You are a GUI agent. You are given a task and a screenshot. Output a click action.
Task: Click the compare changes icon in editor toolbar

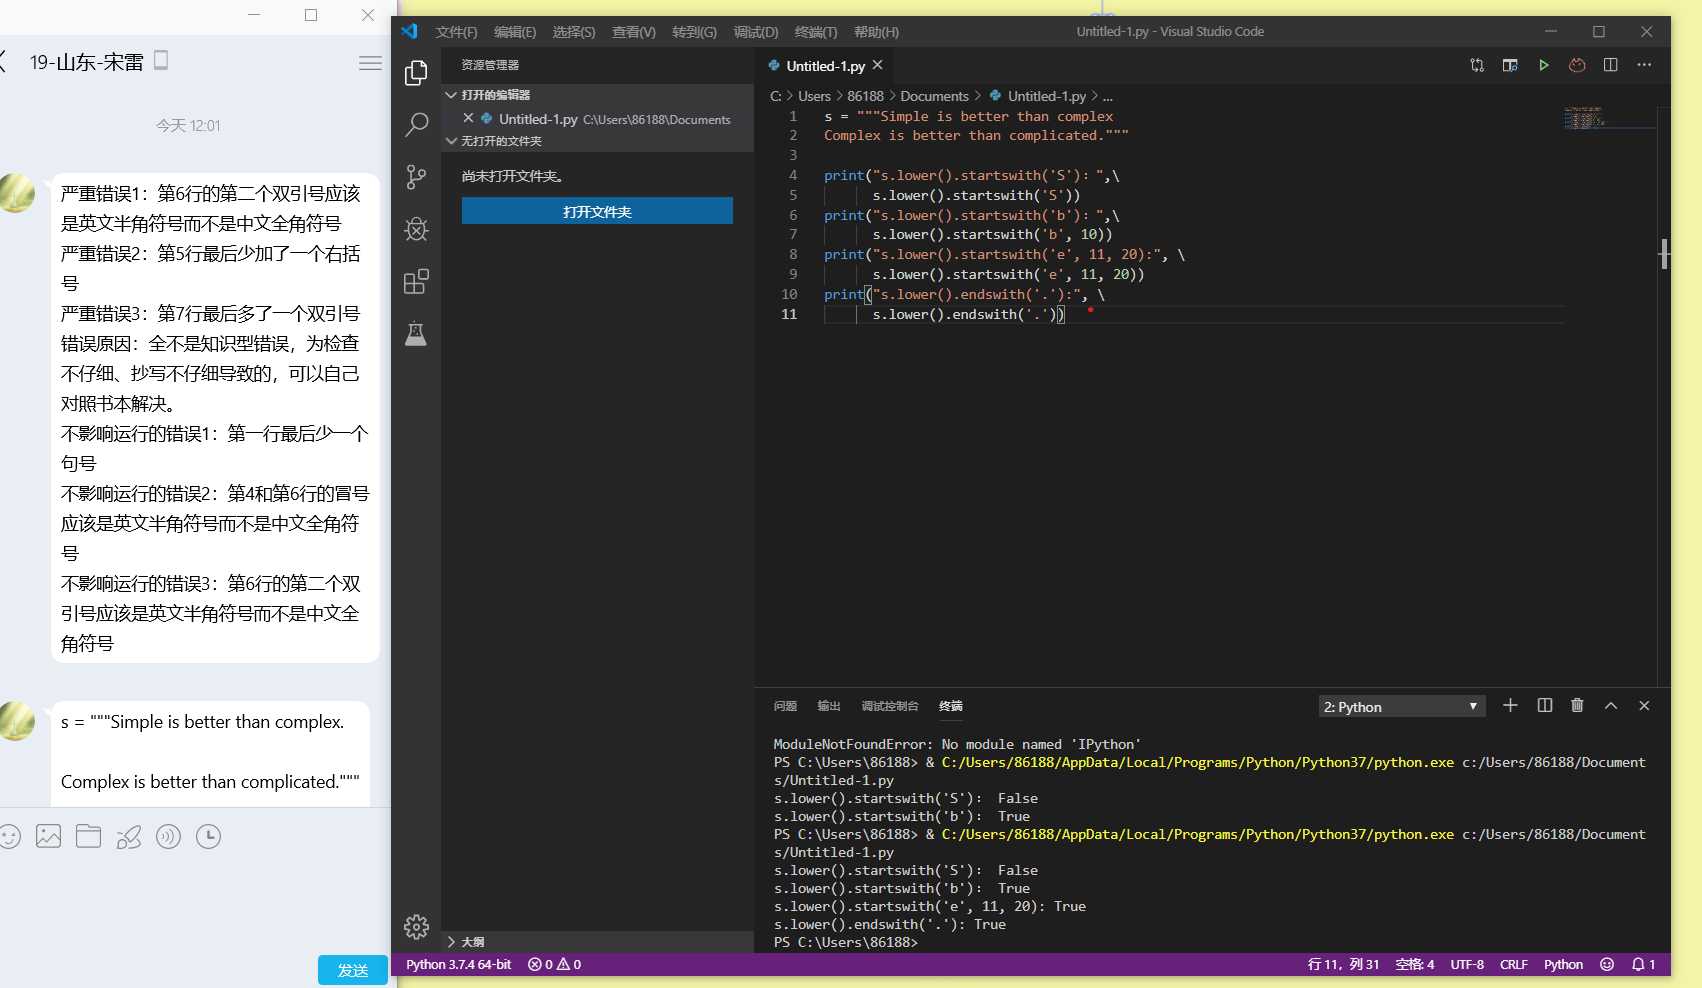pyautogui.click(x=1477, y=65)
